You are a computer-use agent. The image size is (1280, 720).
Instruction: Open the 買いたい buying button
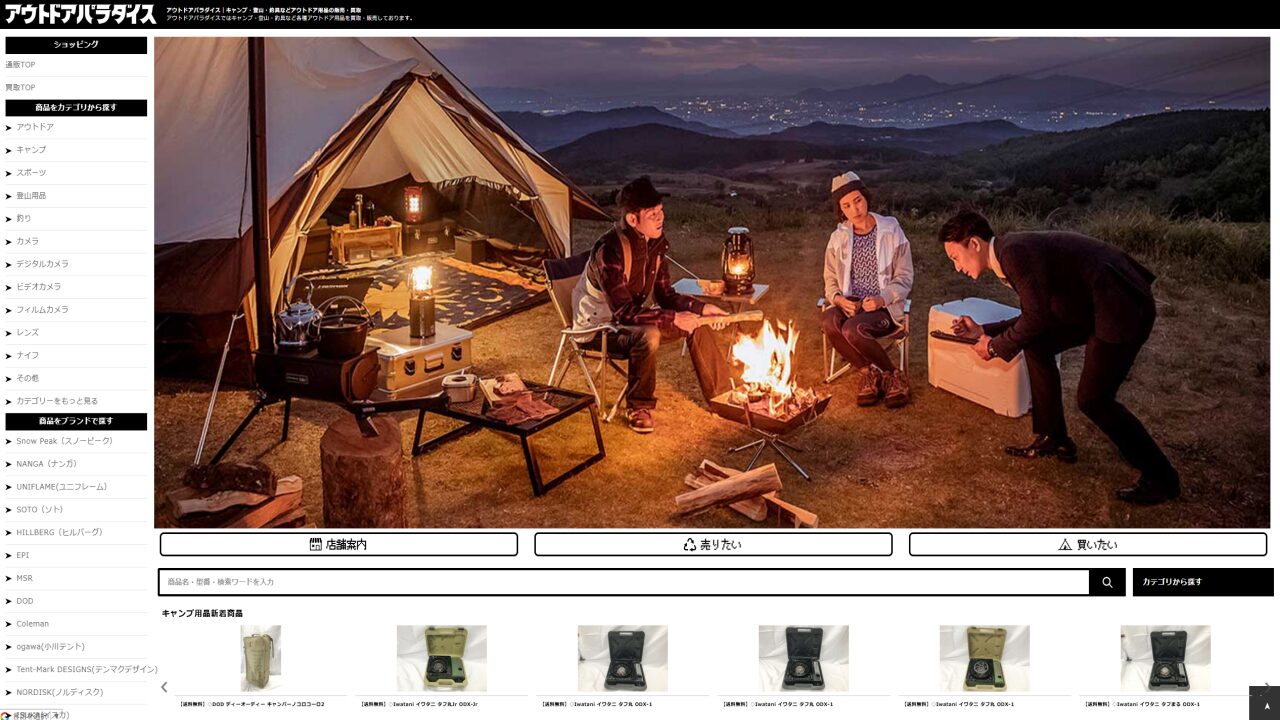pos(1087,544)
